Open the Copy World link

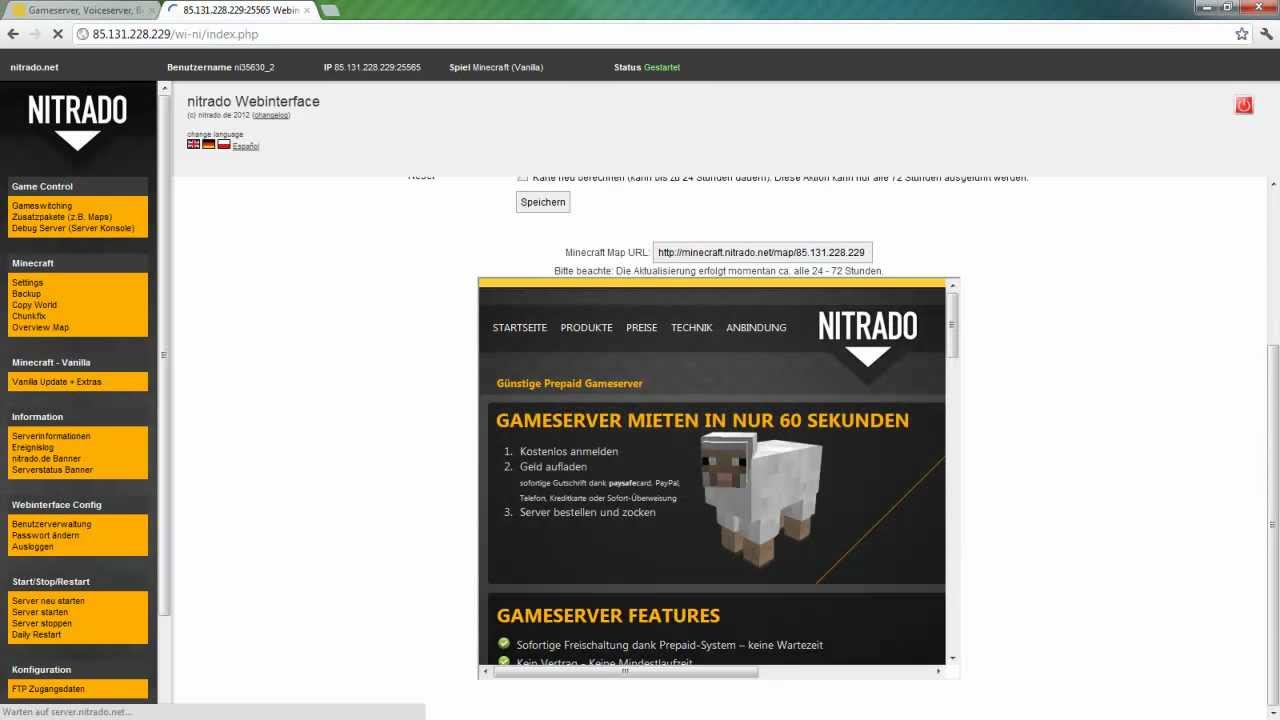click(x=35, y=305)
